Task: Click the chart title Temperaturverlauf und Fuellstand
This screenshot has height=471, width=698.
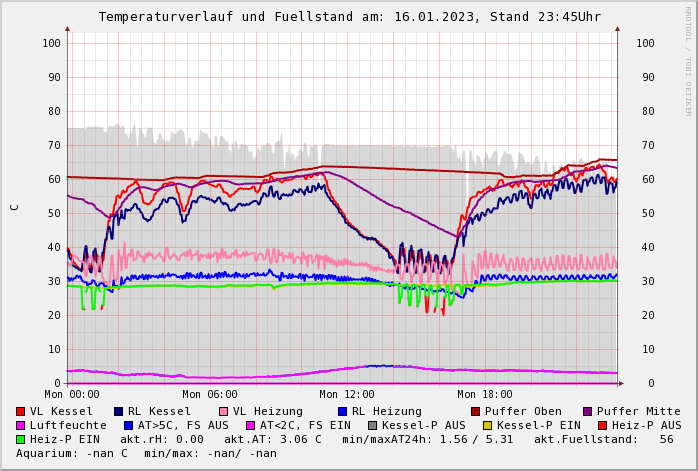Action: [349, 17]
